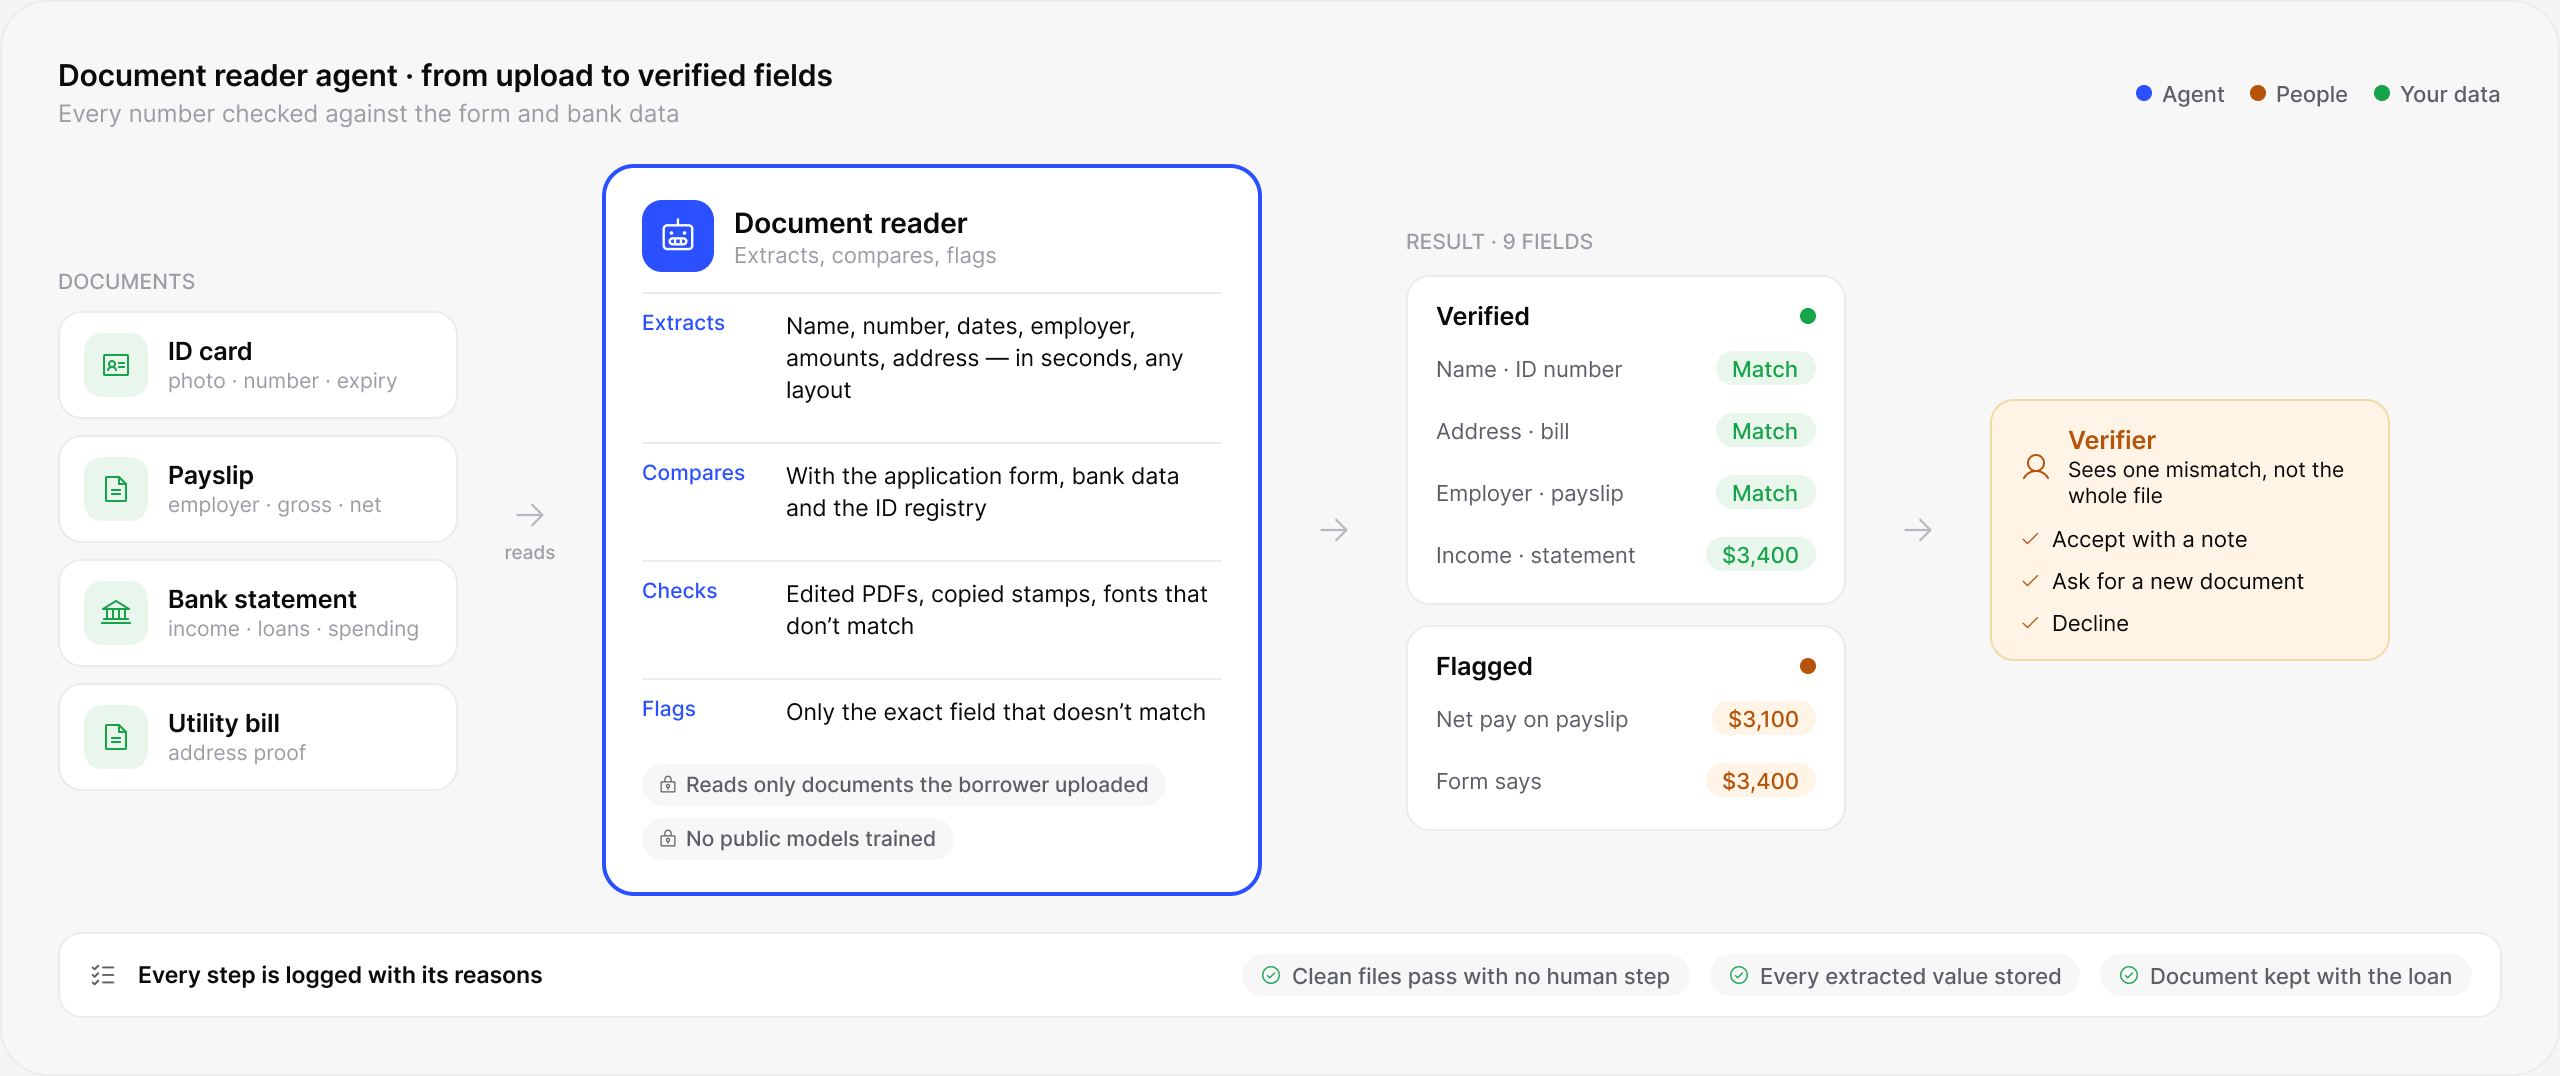Click the check circle beside 'Every extracted value stored'
Screen dimensions: 2560x1076
(x=1739, y=975)
